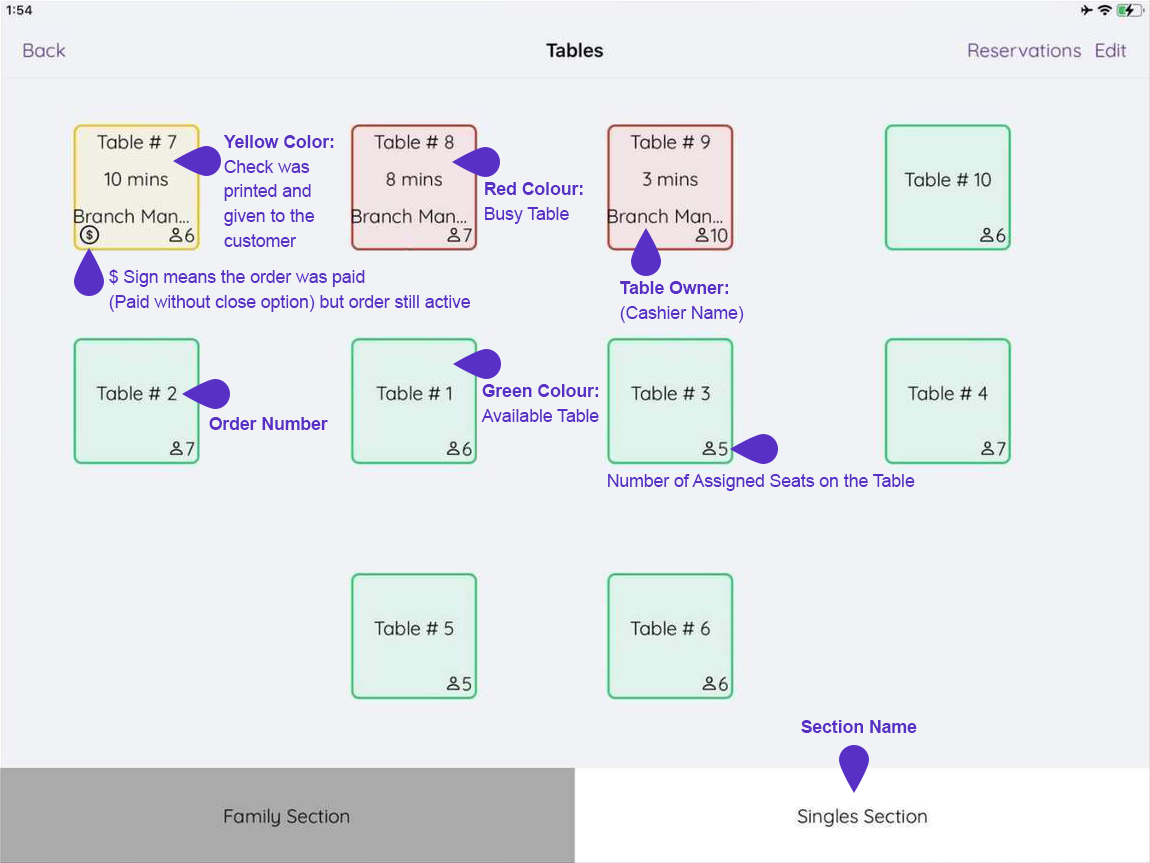Open the Reservations screen
Image resolution: width=1150 pixels, height=863 pixels.
(1024, 50)
